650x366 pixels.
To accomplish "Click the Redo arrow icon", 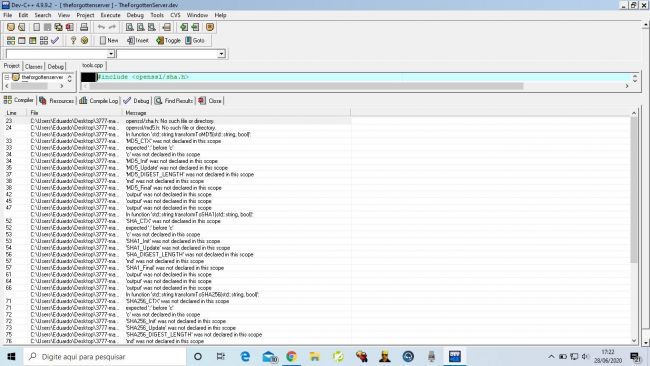I will tap(112, 27).
